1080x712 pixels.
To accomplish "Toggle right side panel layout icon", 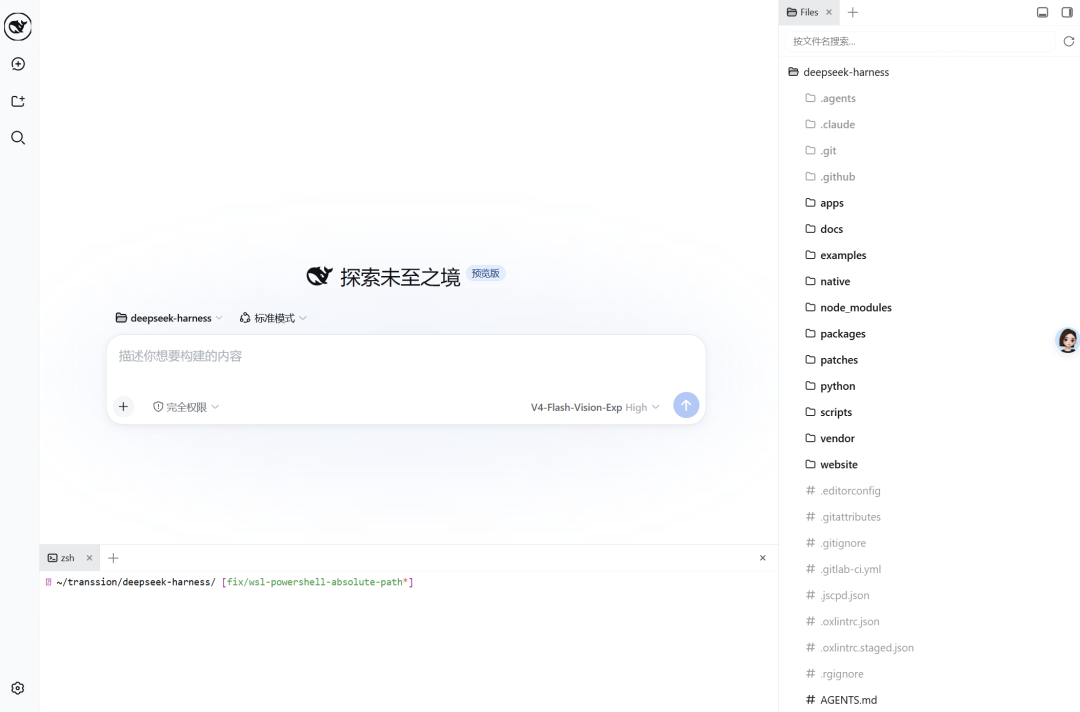I will pyautogui.click(x=1067, y=12).
